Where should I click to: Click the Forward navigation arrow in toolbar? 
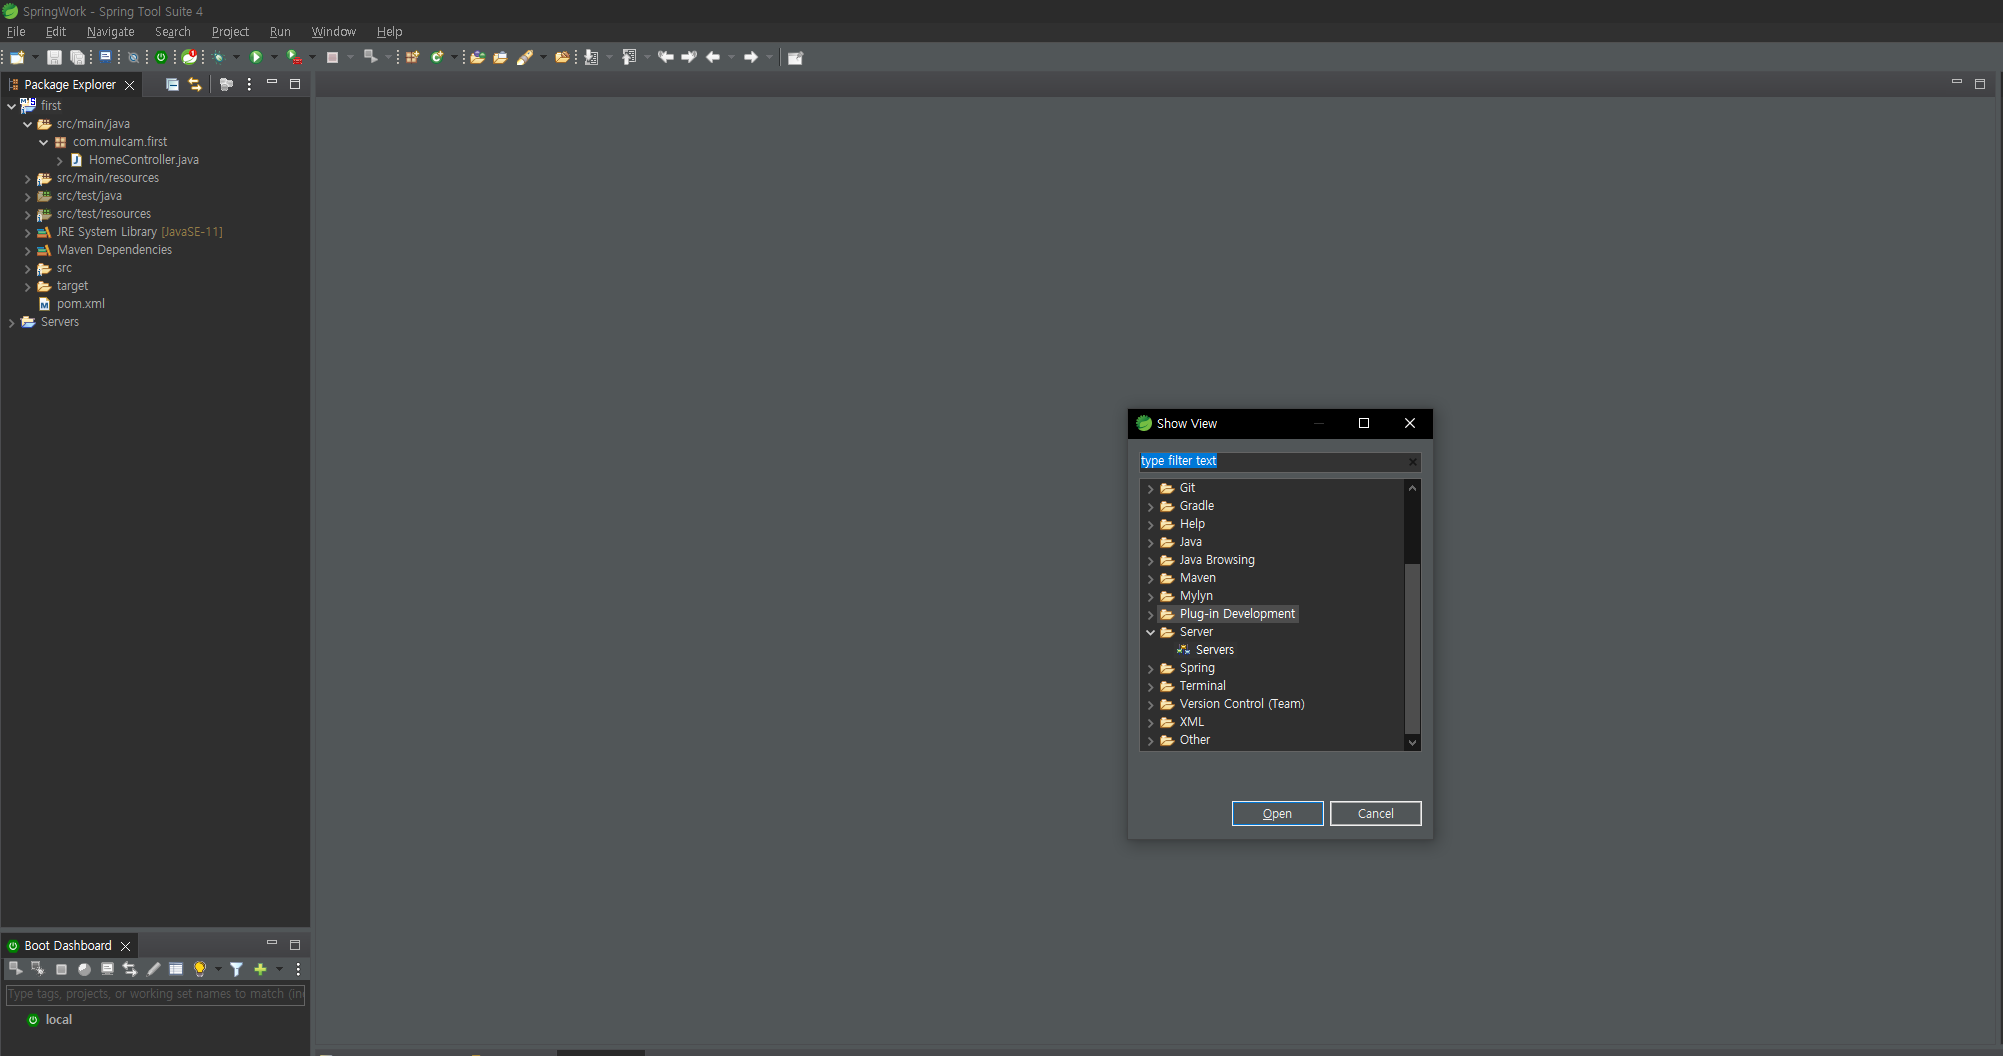coord(751,57)
